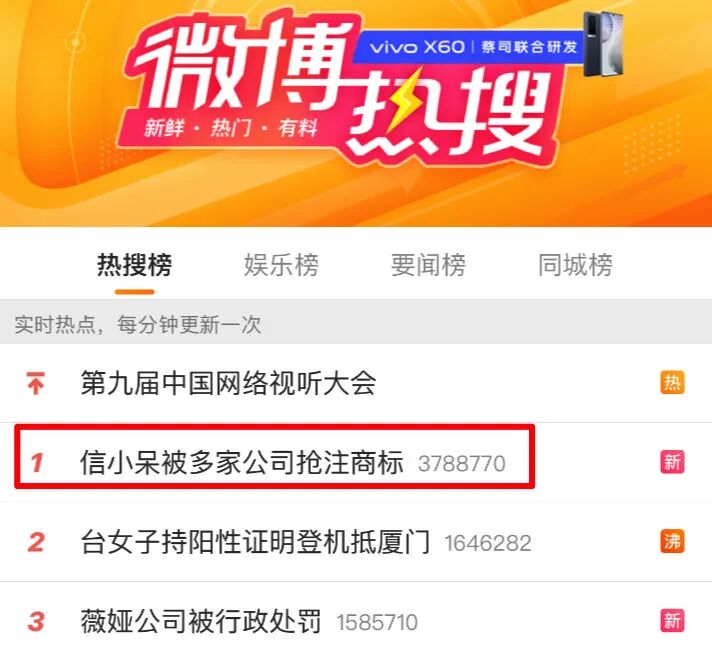The width and height of the screenshot is (712, 652).
Task: Tap the rank 1 number icon
Action: click(37, 463)
